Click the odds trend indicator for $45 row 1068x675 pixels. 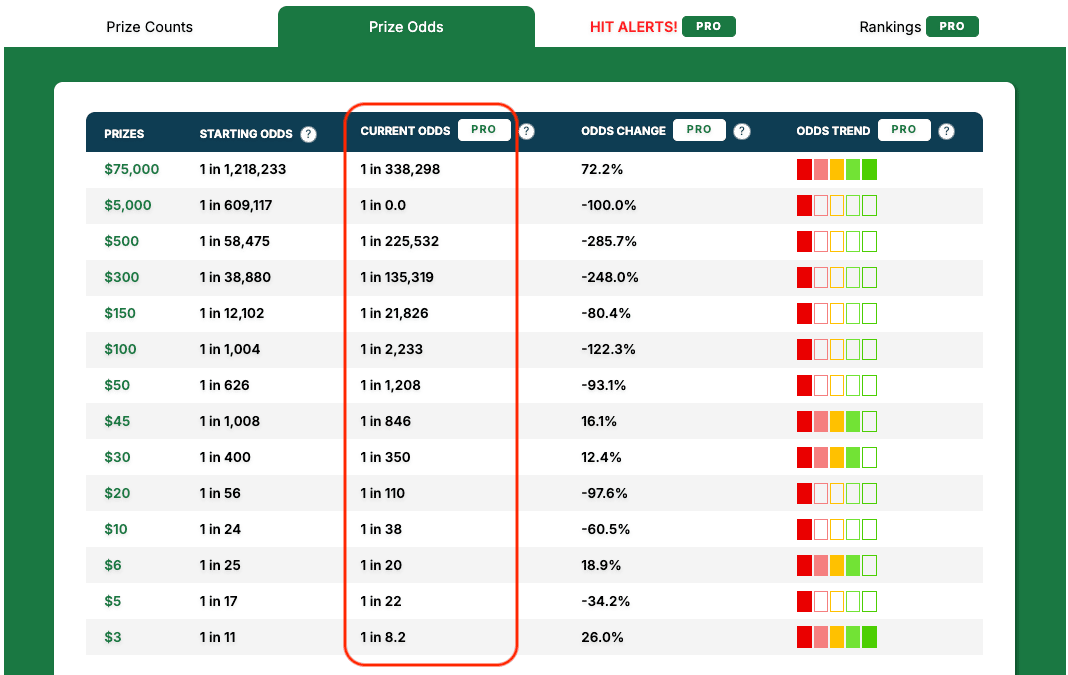[837, 421]
